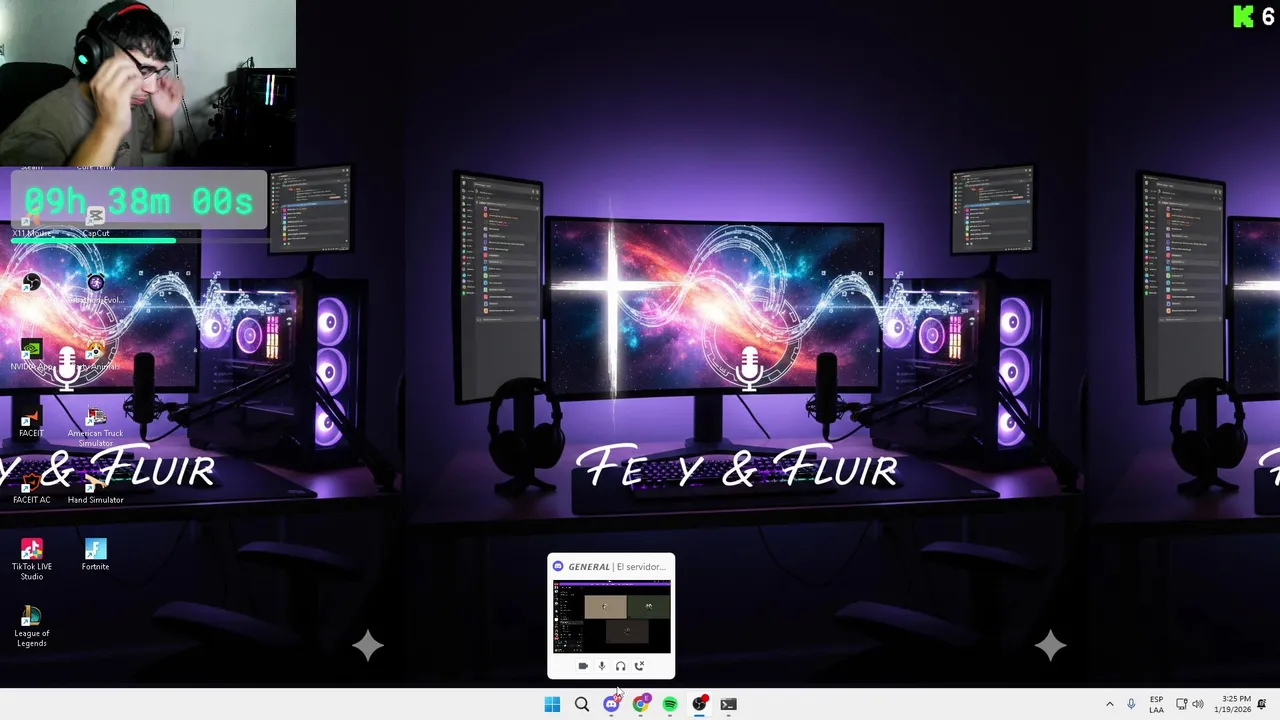1280x720 pixels.
Task: Show hidden system tray icons
Action: (1109, 704)
